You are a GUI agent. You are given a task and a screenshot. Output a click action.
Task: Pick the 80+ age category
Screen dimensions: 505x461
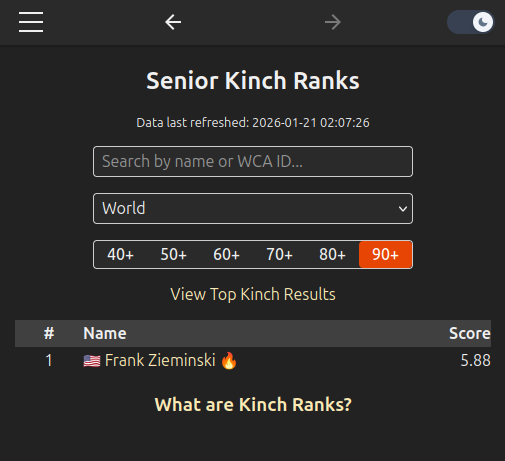click(332, 255)
